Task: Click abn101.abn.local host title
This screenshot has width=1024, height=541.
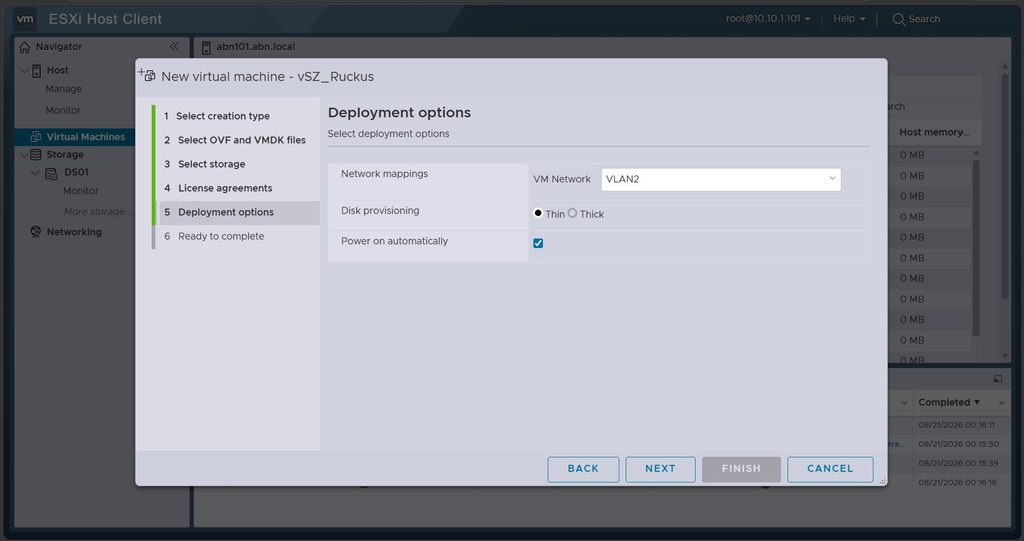Action: [x=255, y=47]
